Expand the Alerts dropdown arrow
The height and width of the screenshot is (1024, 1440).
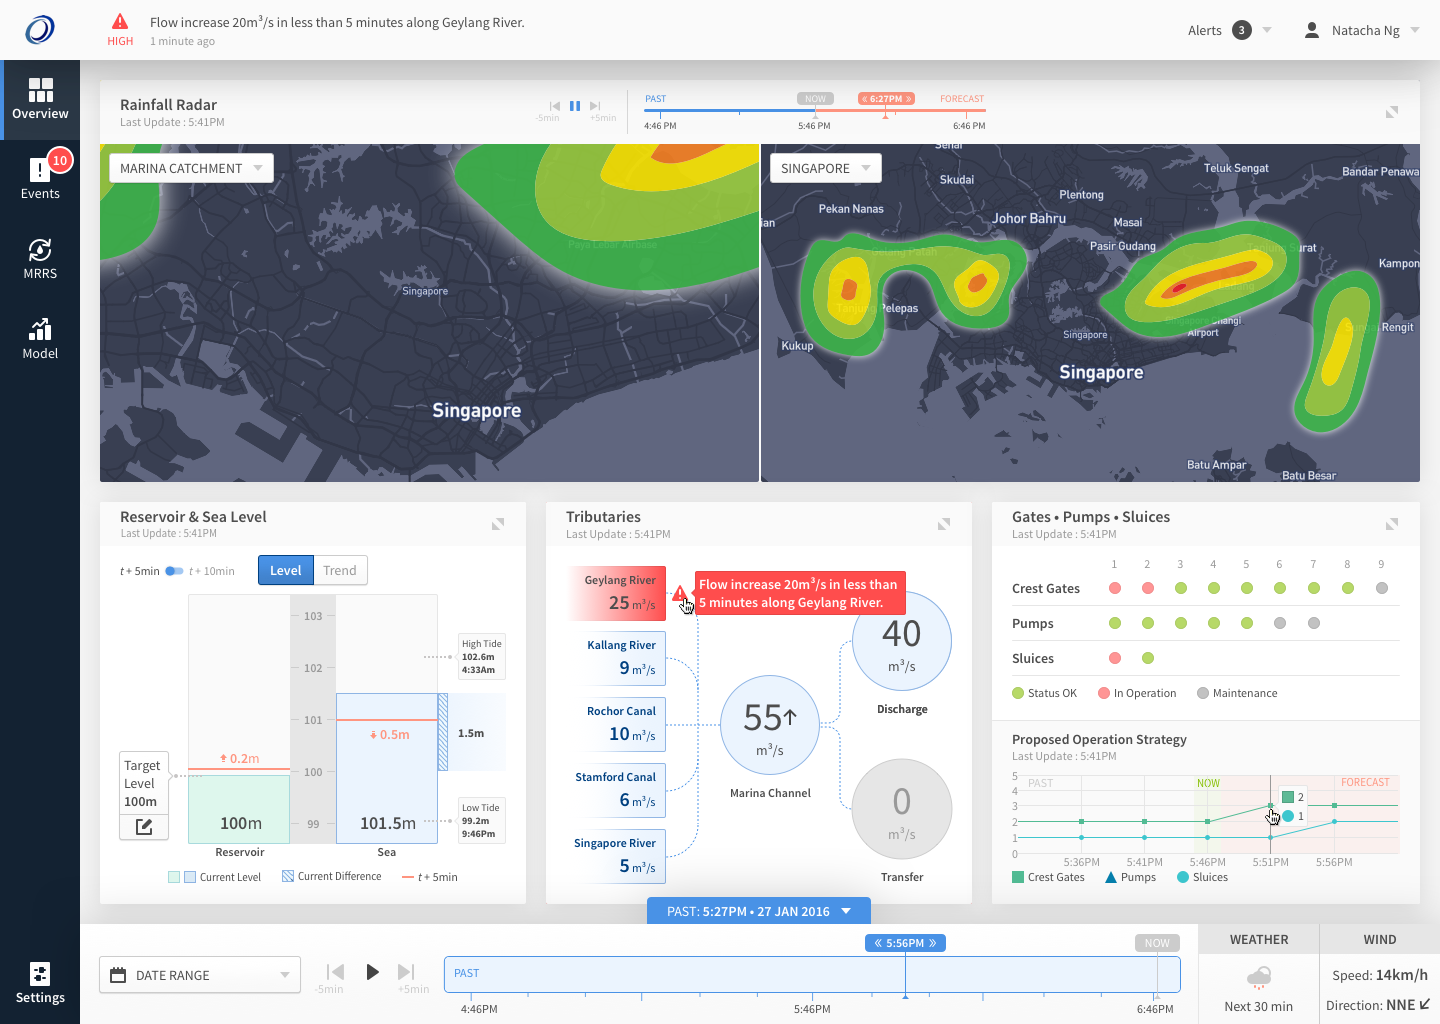pos(1267,30)
